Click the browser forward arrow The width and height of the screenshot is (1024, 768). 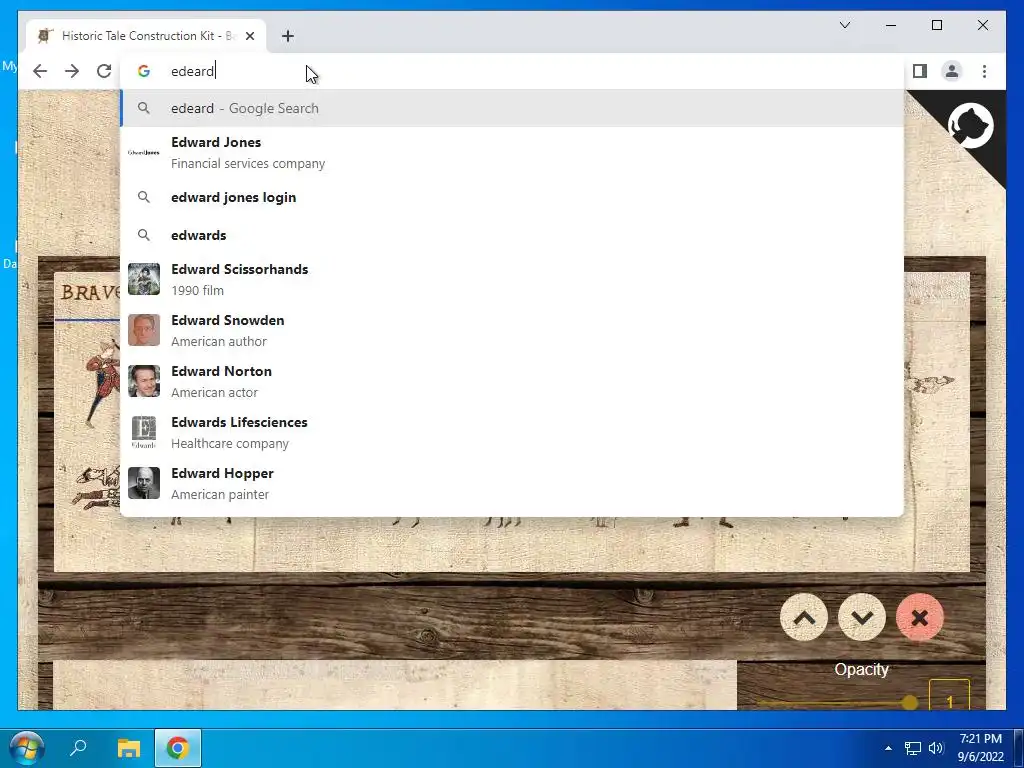click(72, 71)
